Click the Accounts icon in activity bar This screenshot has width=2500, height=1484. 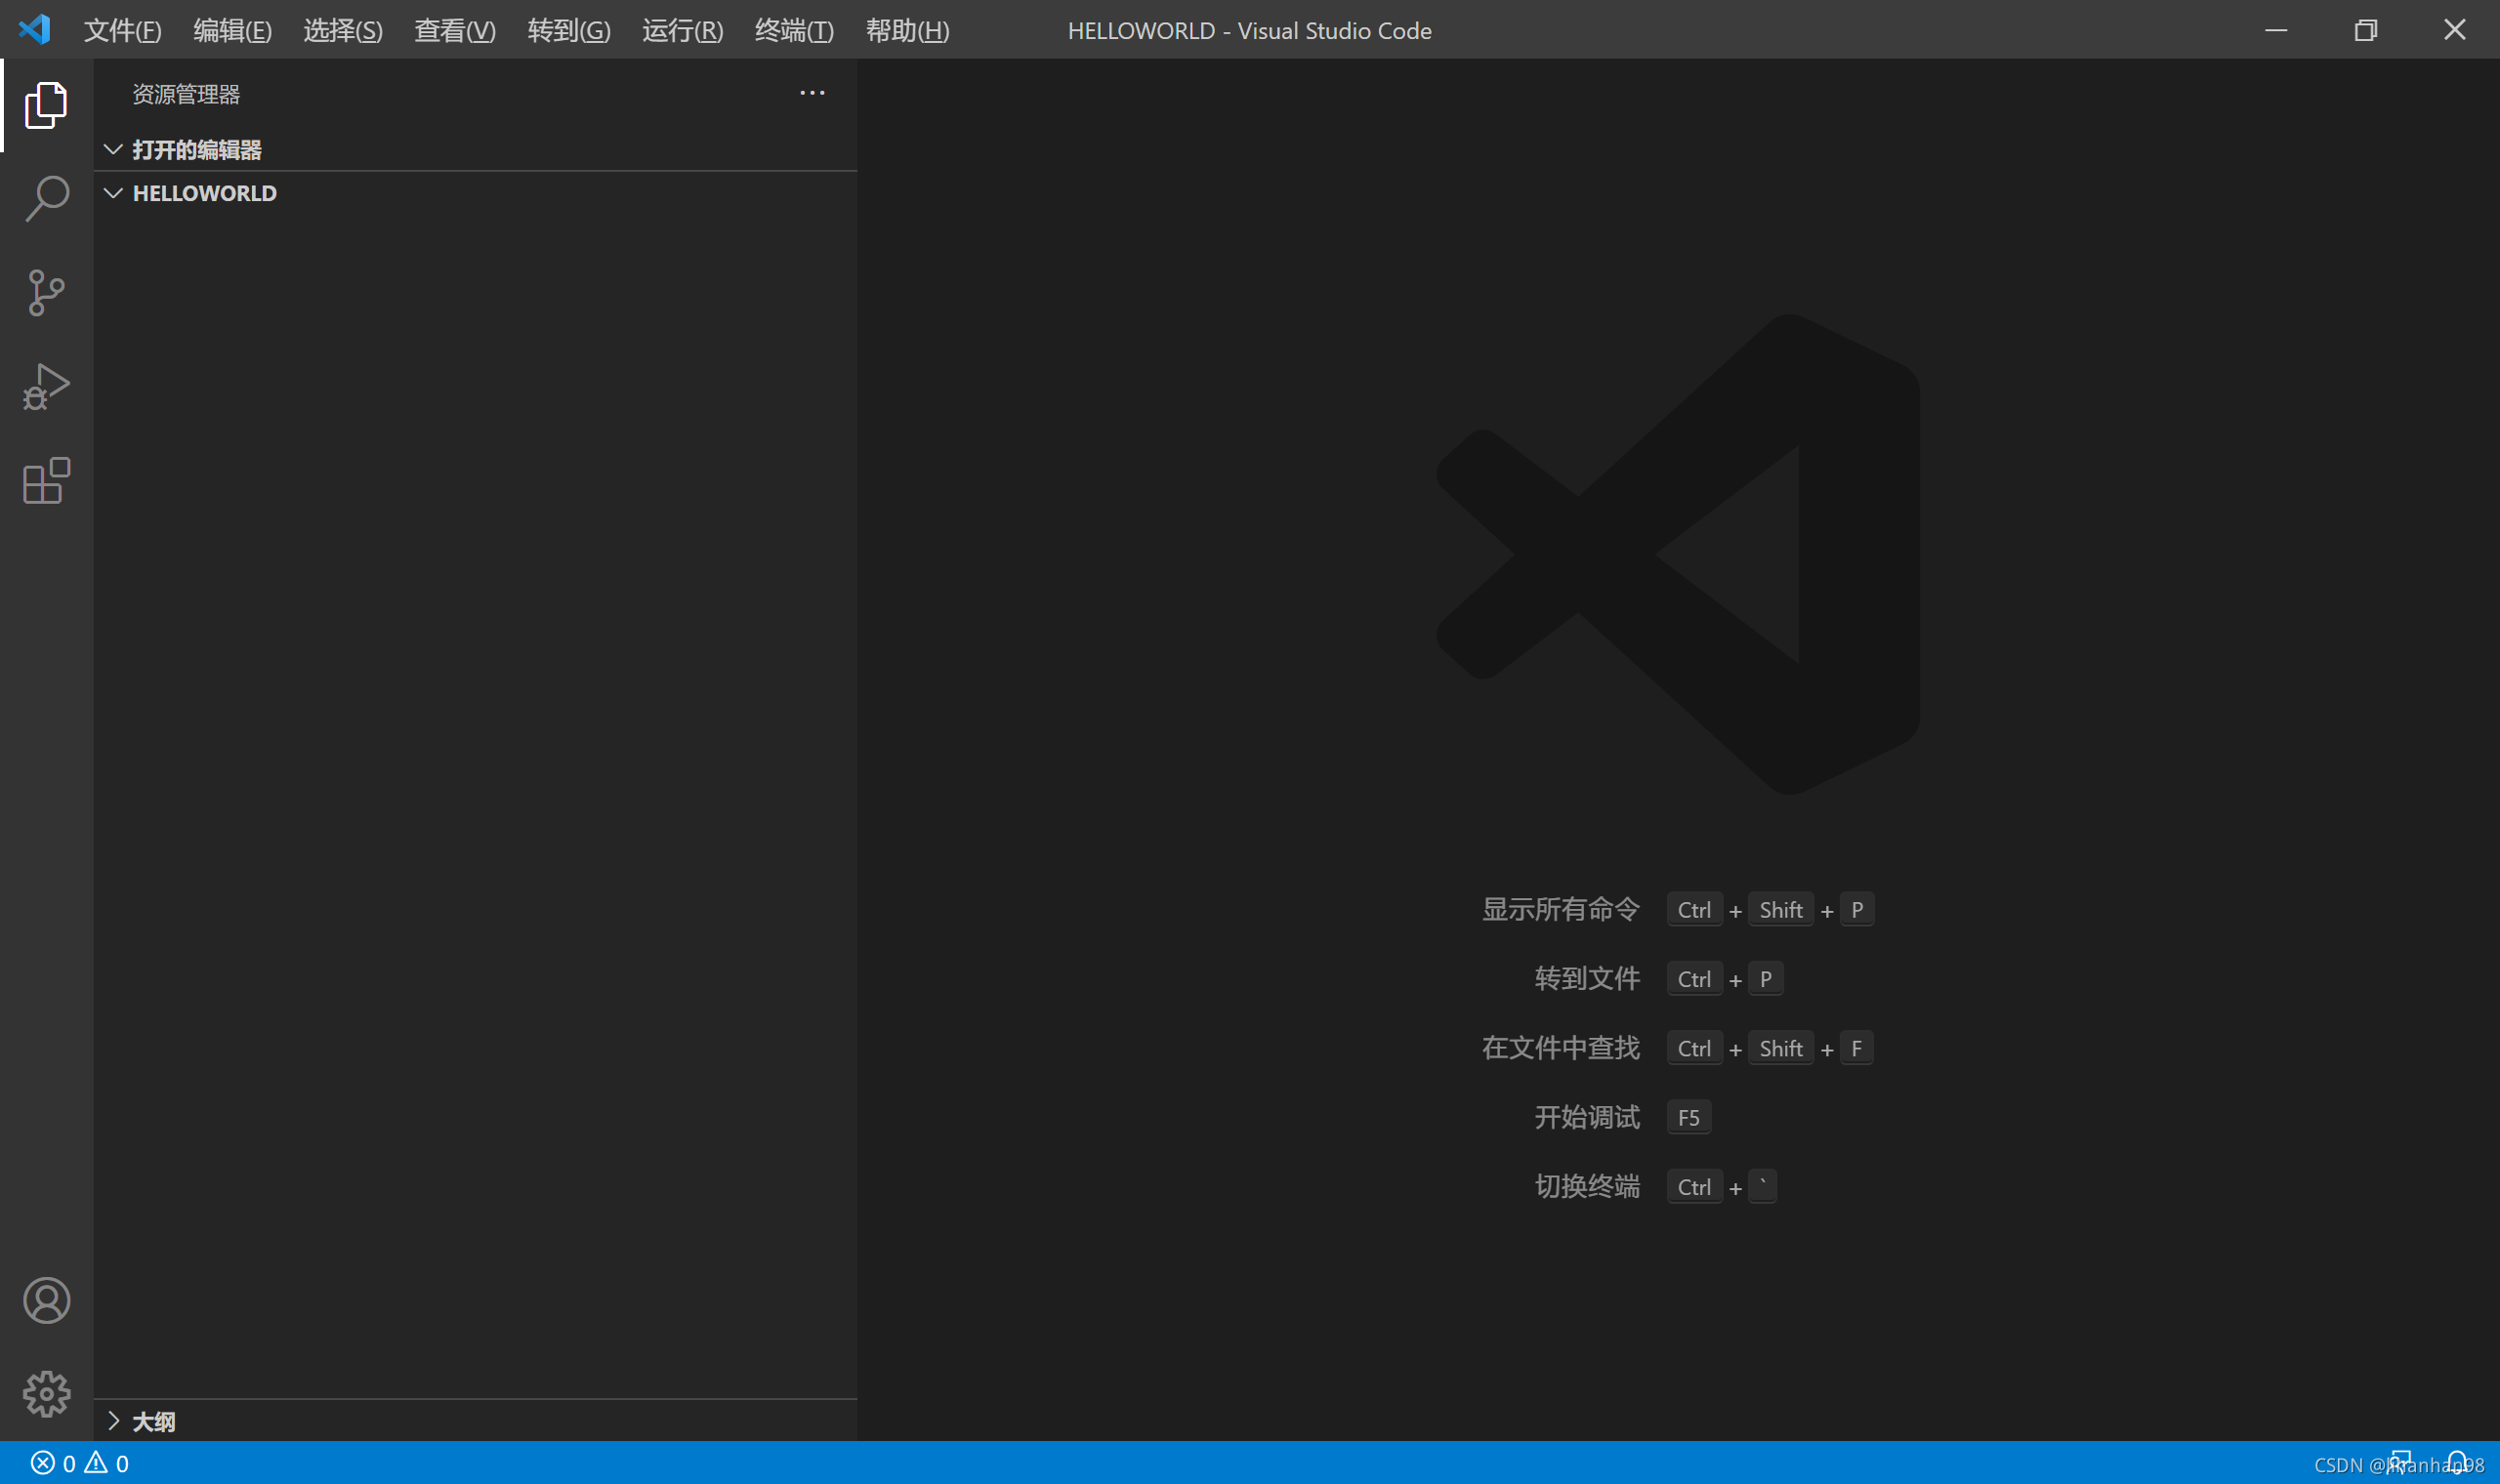click(46, 1300)
